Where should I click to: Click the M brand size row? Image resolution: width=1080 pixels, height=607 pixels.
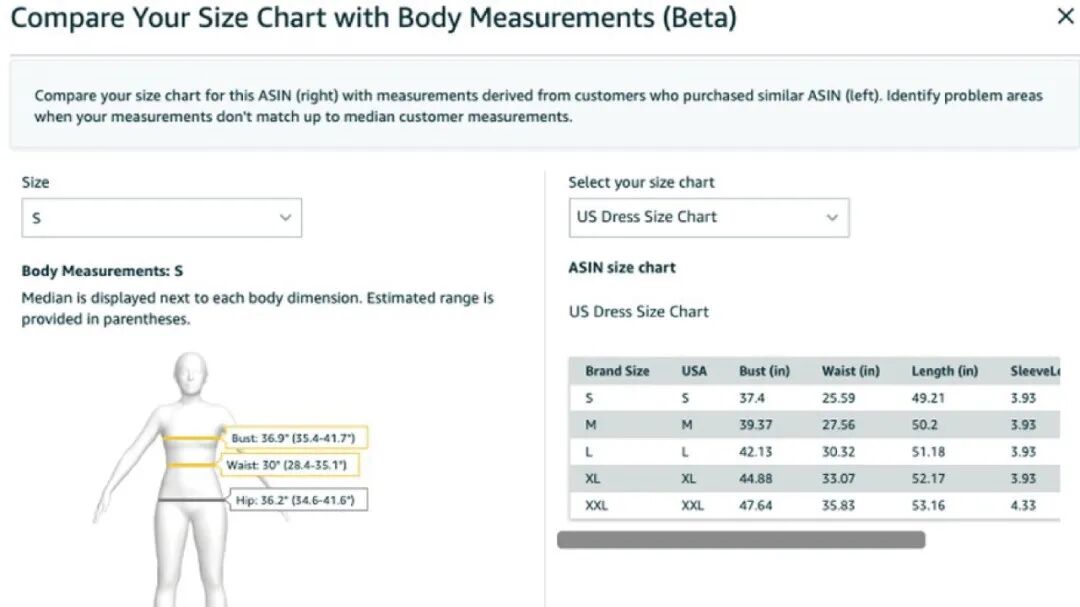tap(591, 425)
